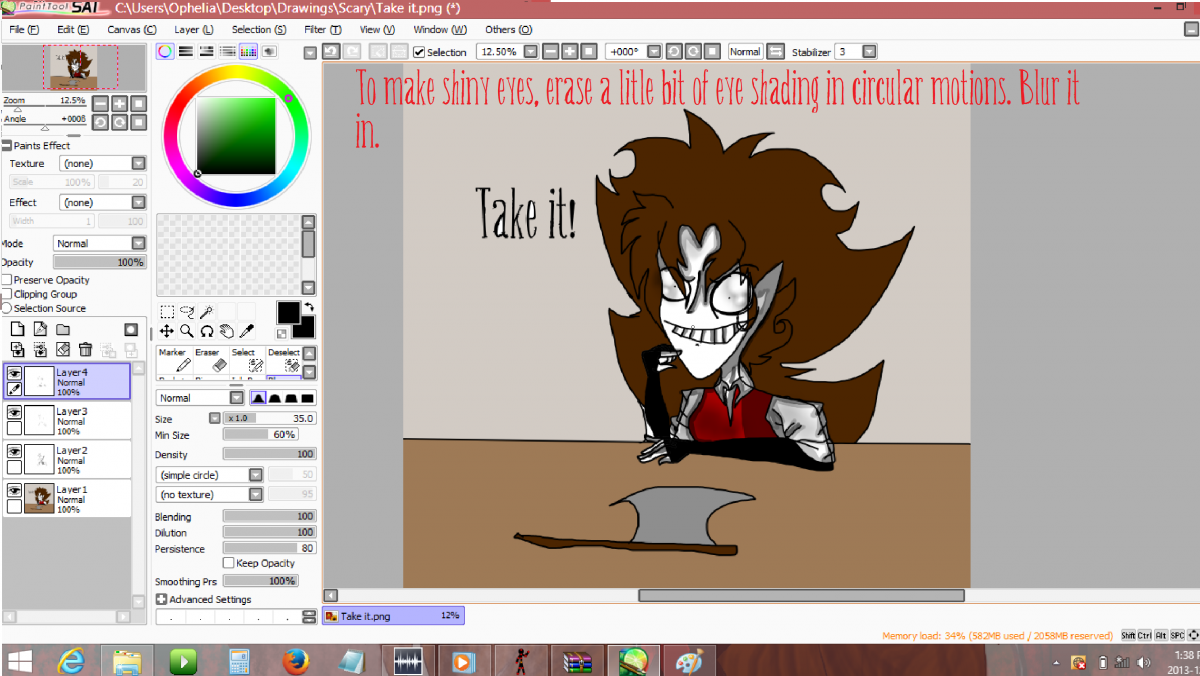
Task: Open the Canvas menu
Action: [x=131, y=30]
